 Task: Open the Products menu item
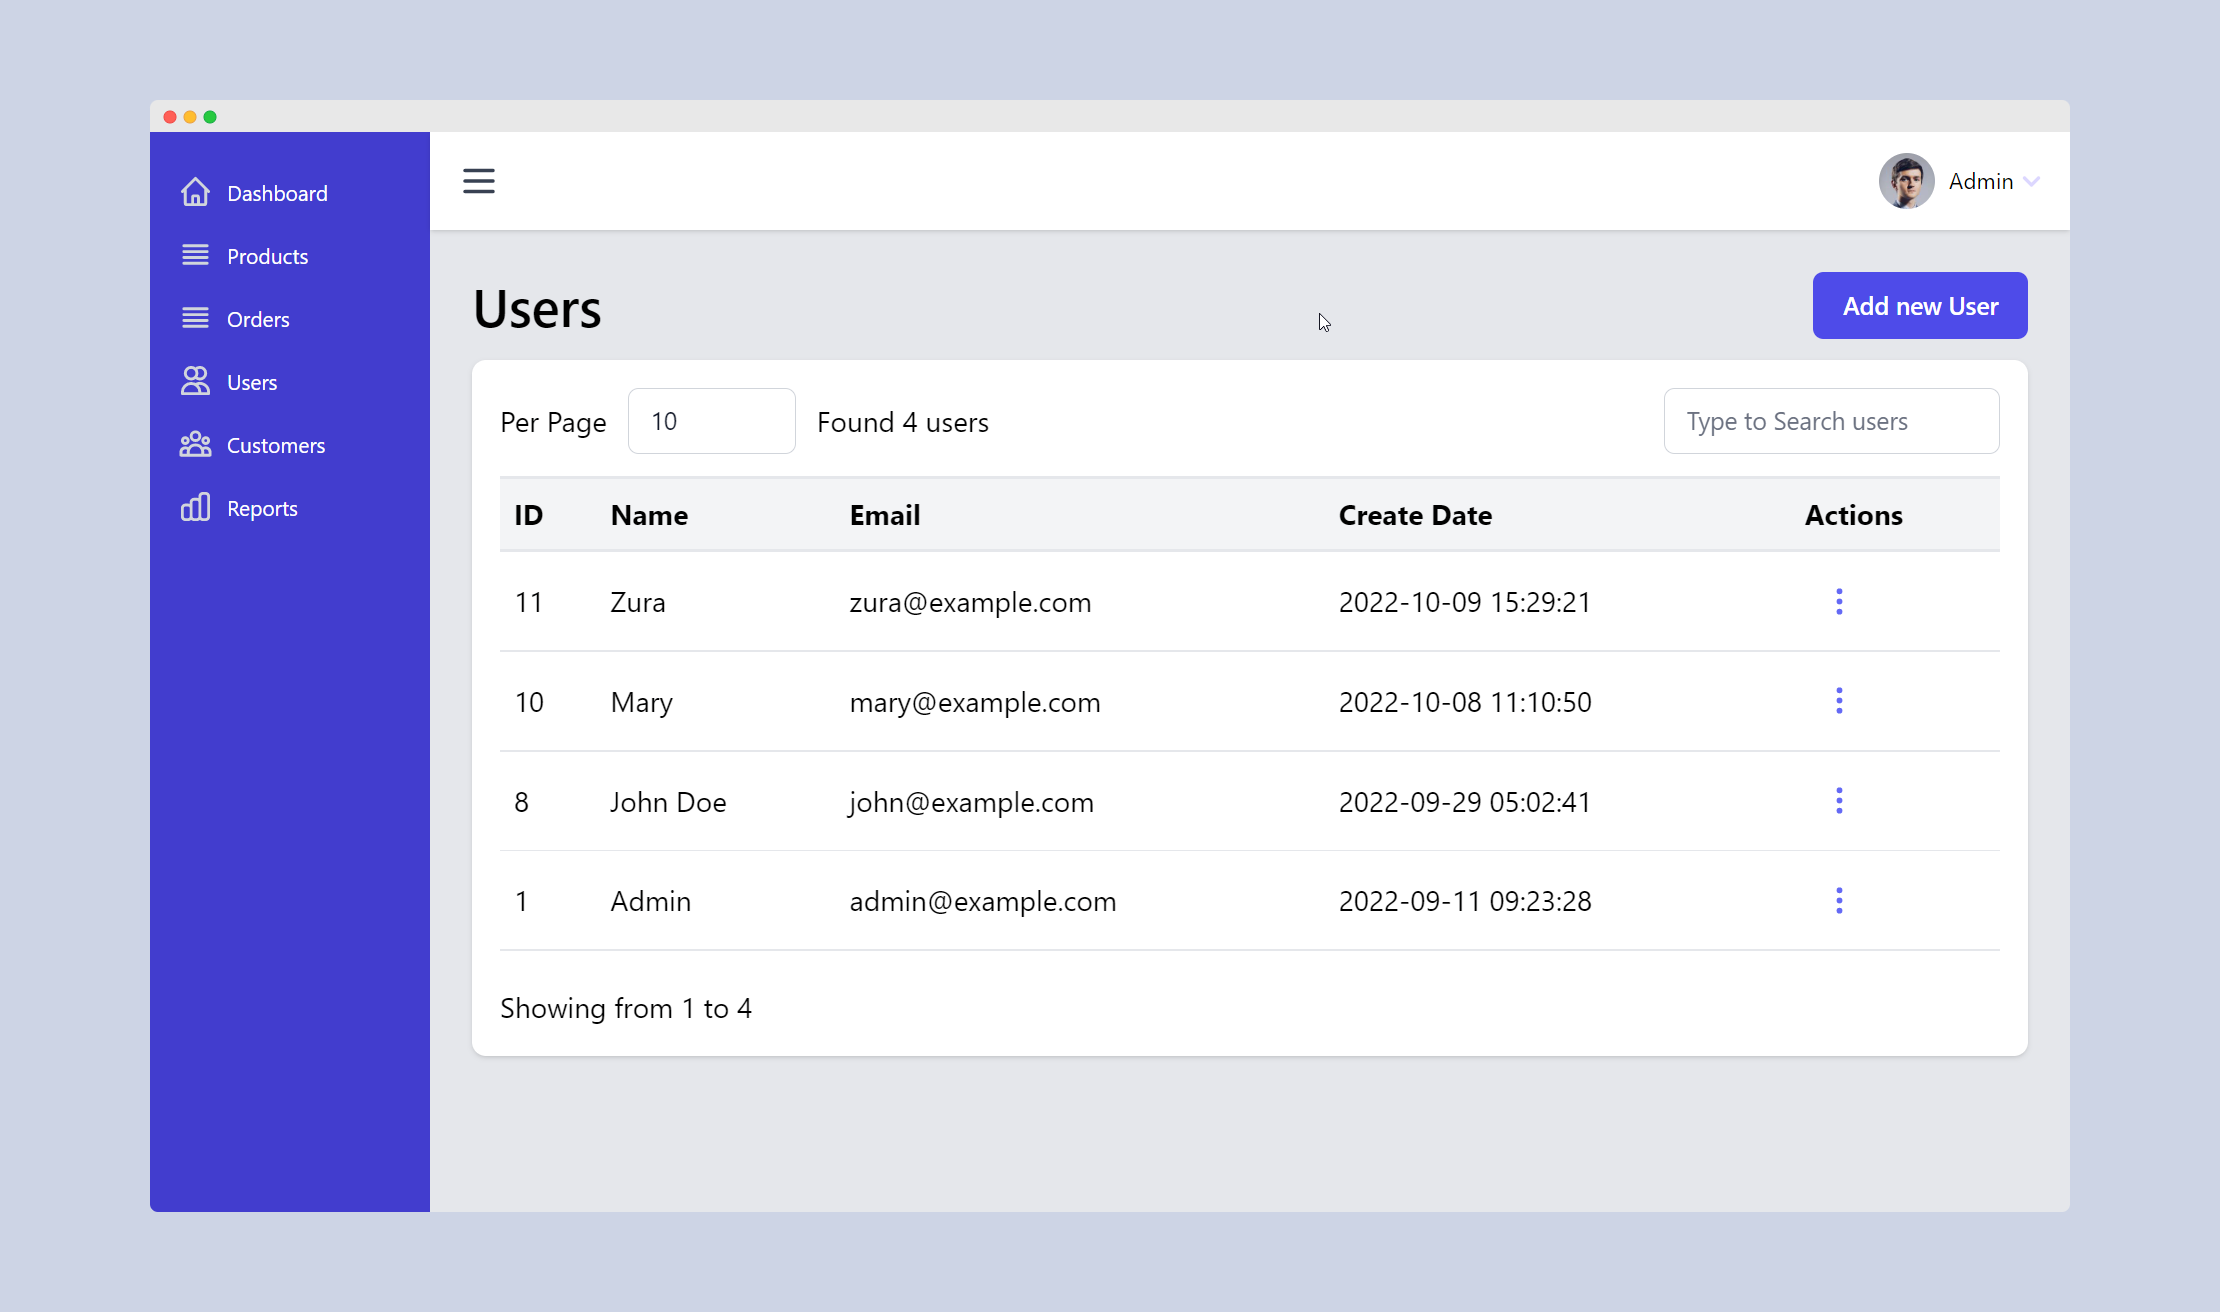(289, 256)
